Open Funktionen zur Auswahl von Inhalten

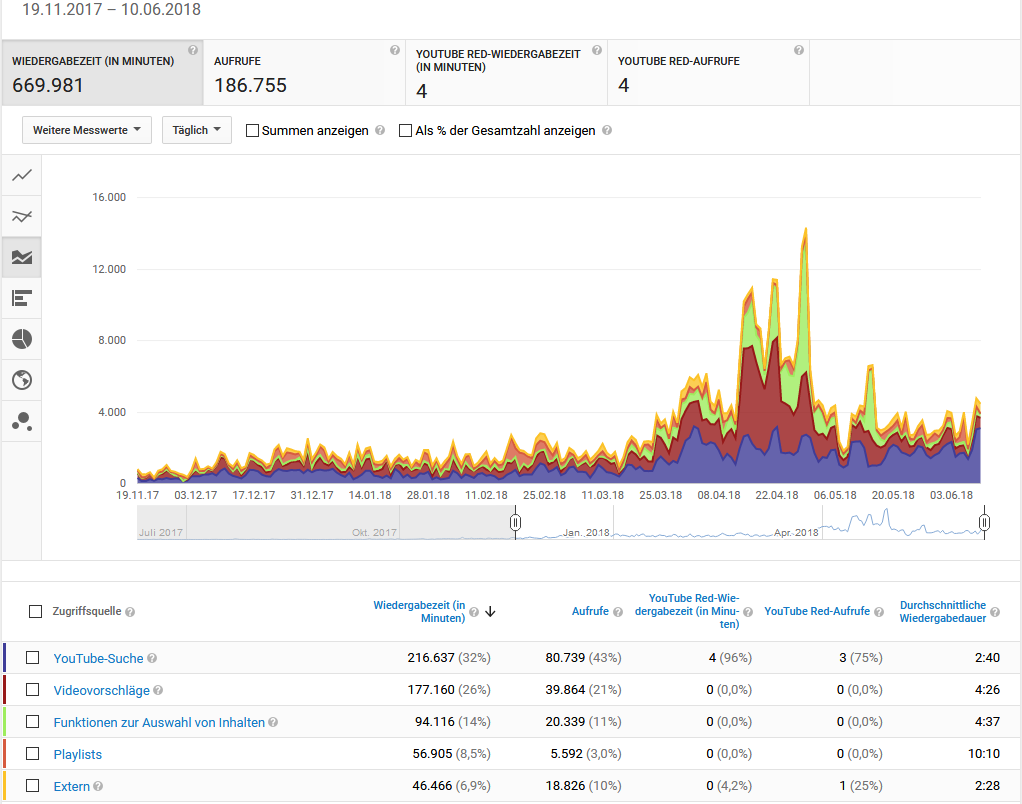click(x=159, y=722)
